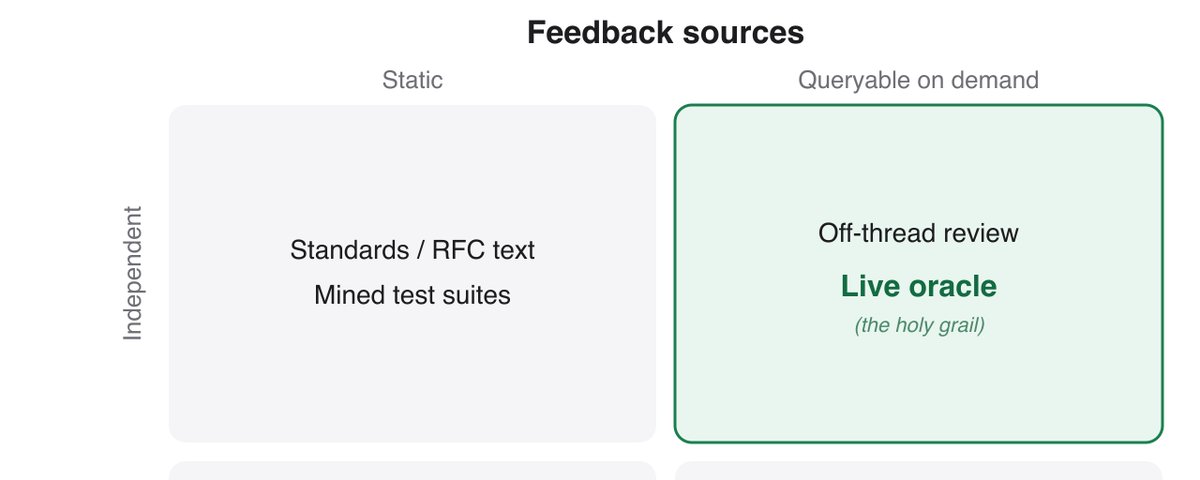This screenshot has width=1200, height=480.
Task: Click the italic "(the holy grail)" caption
Action: [919, 326]
